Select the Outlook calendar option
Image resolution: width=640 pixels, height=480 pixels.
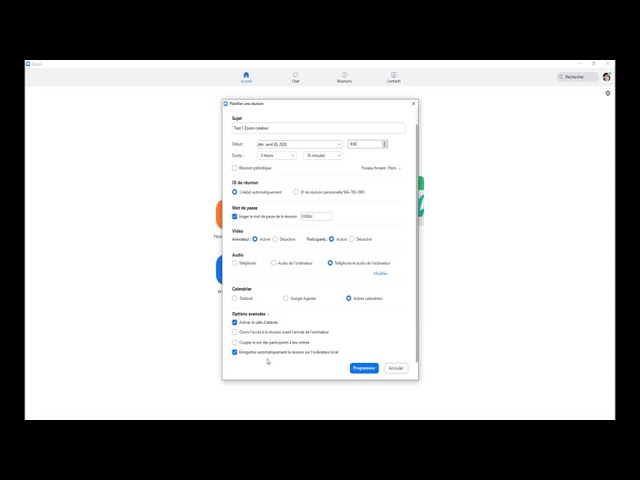(235, 298)
